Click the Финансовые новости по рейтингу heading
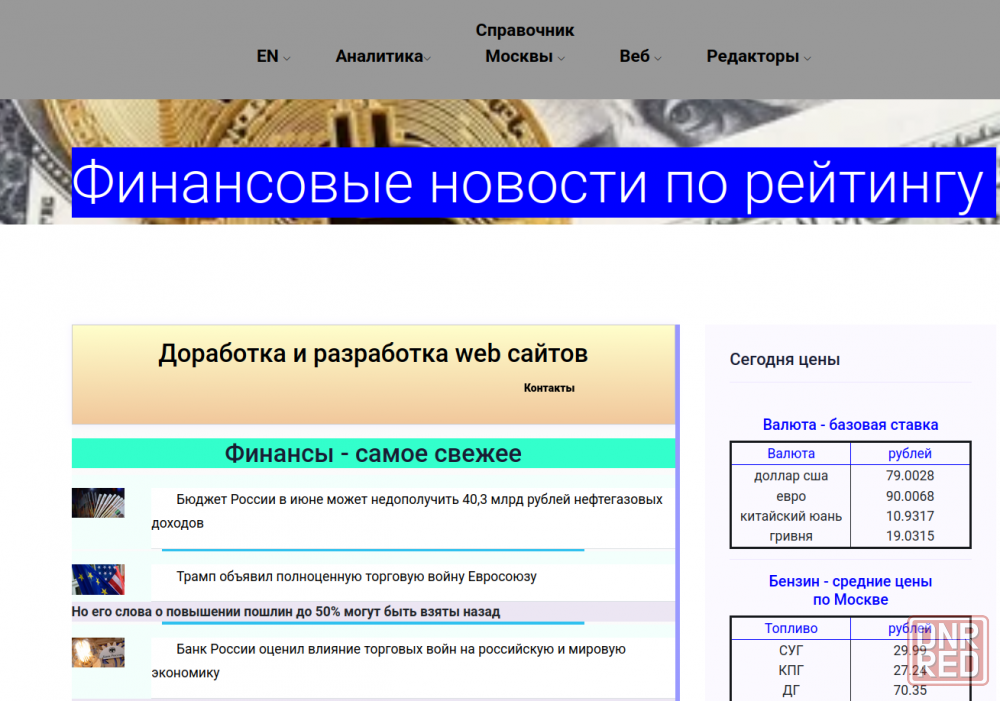Screen dimensions: 1000x701 click(533, 182)
